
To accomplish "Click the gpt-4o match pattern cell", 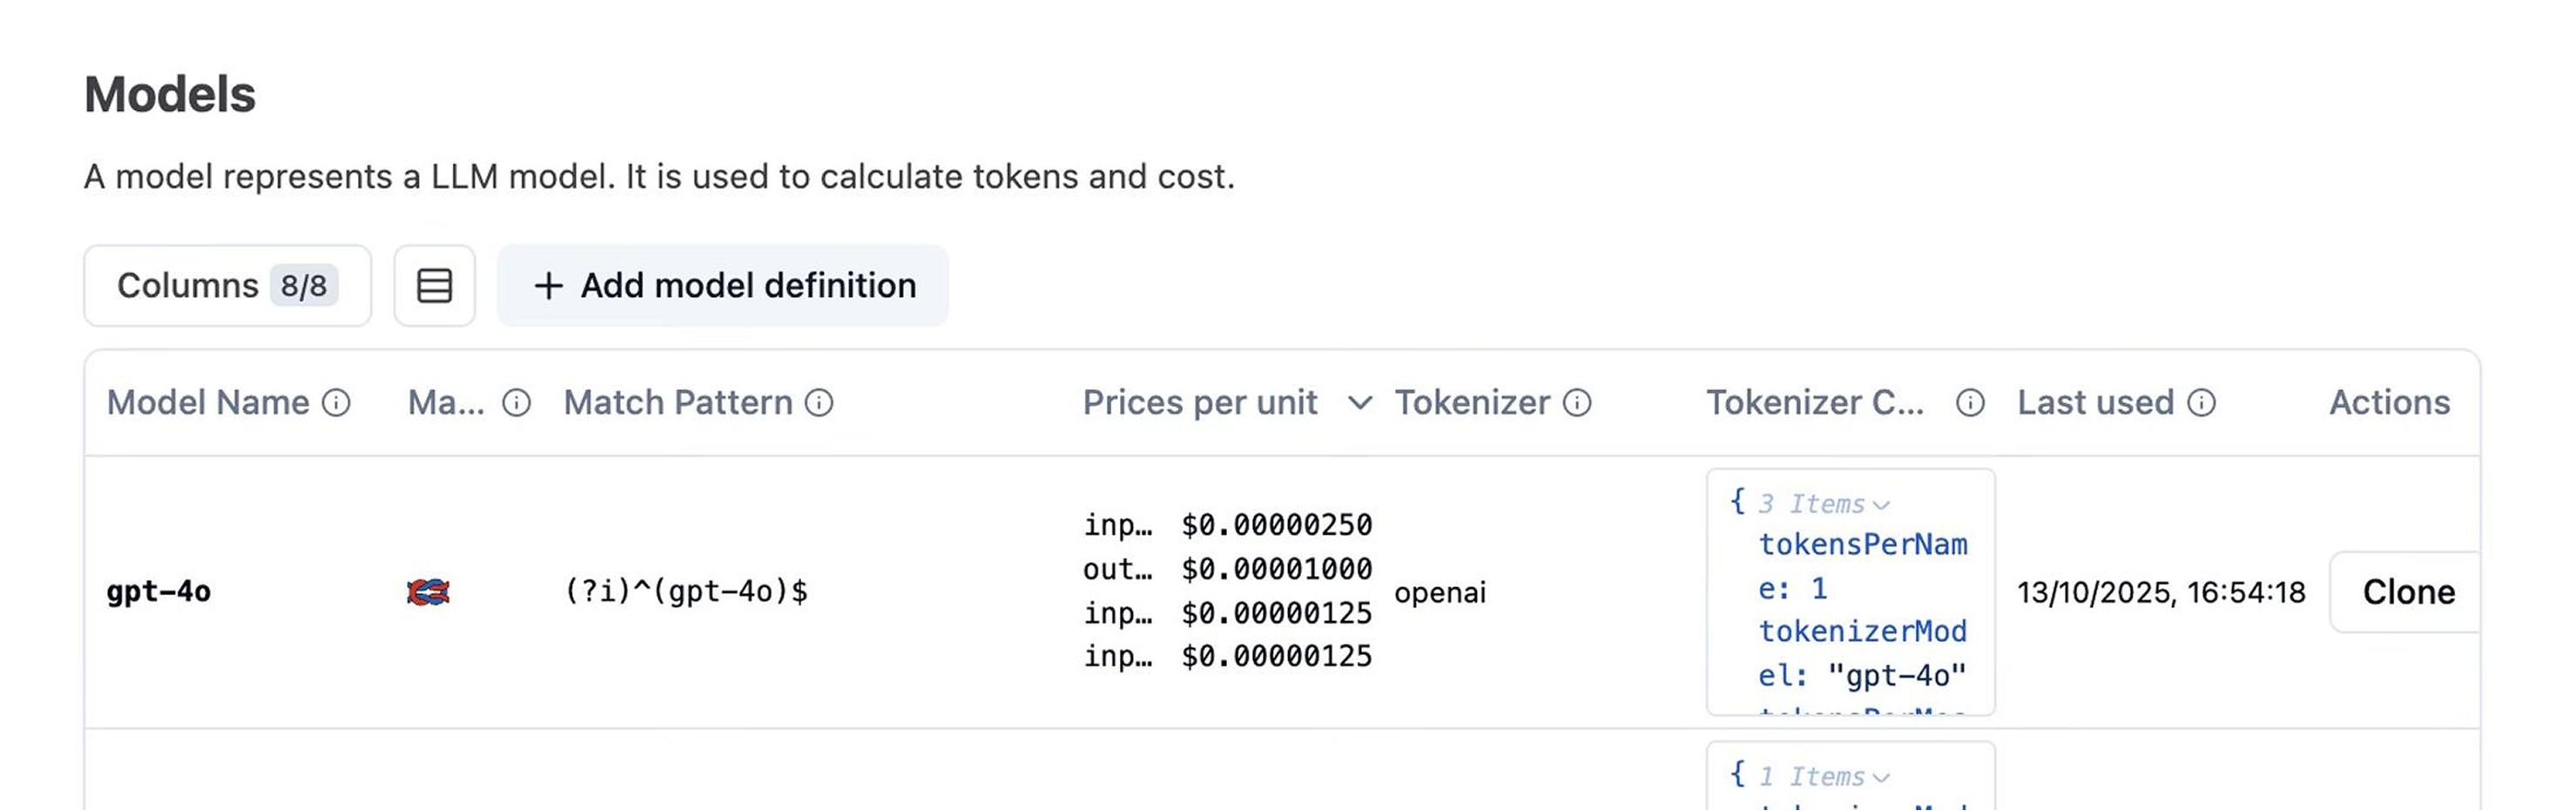I will (x=686, y=592).
